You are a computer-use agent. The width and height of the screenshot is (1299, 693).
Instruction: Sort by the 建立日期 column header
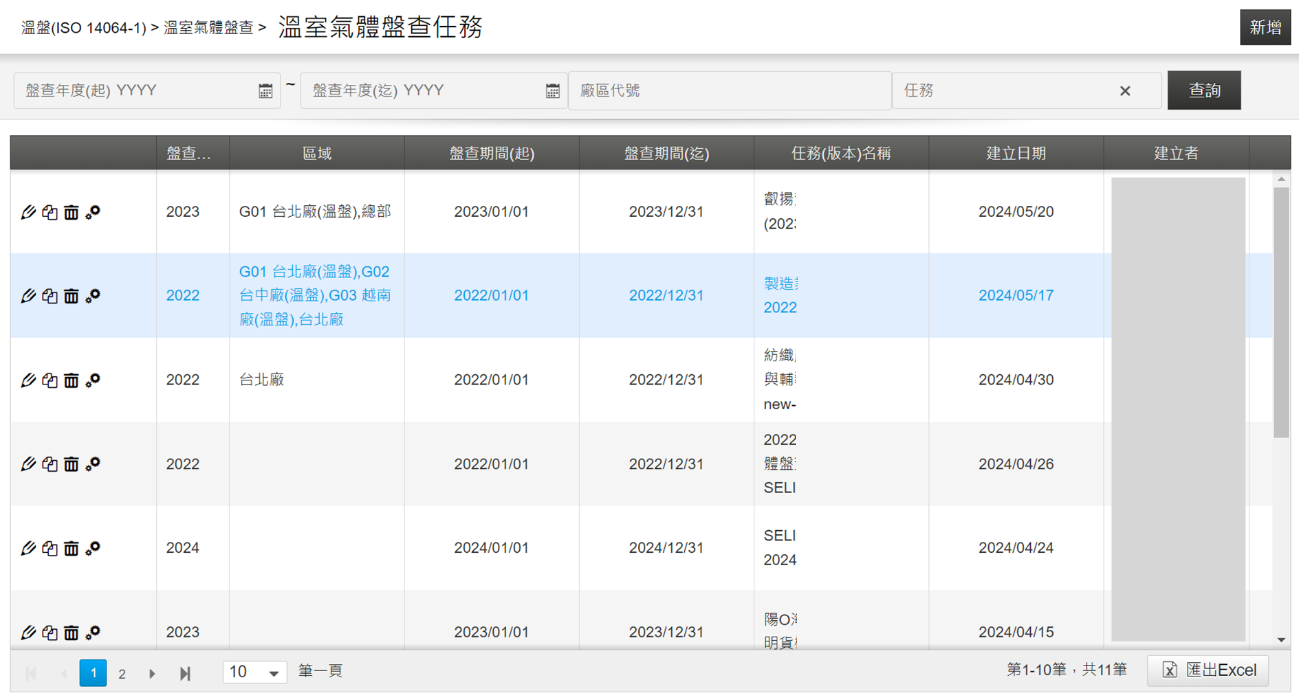pos(1015,153)
